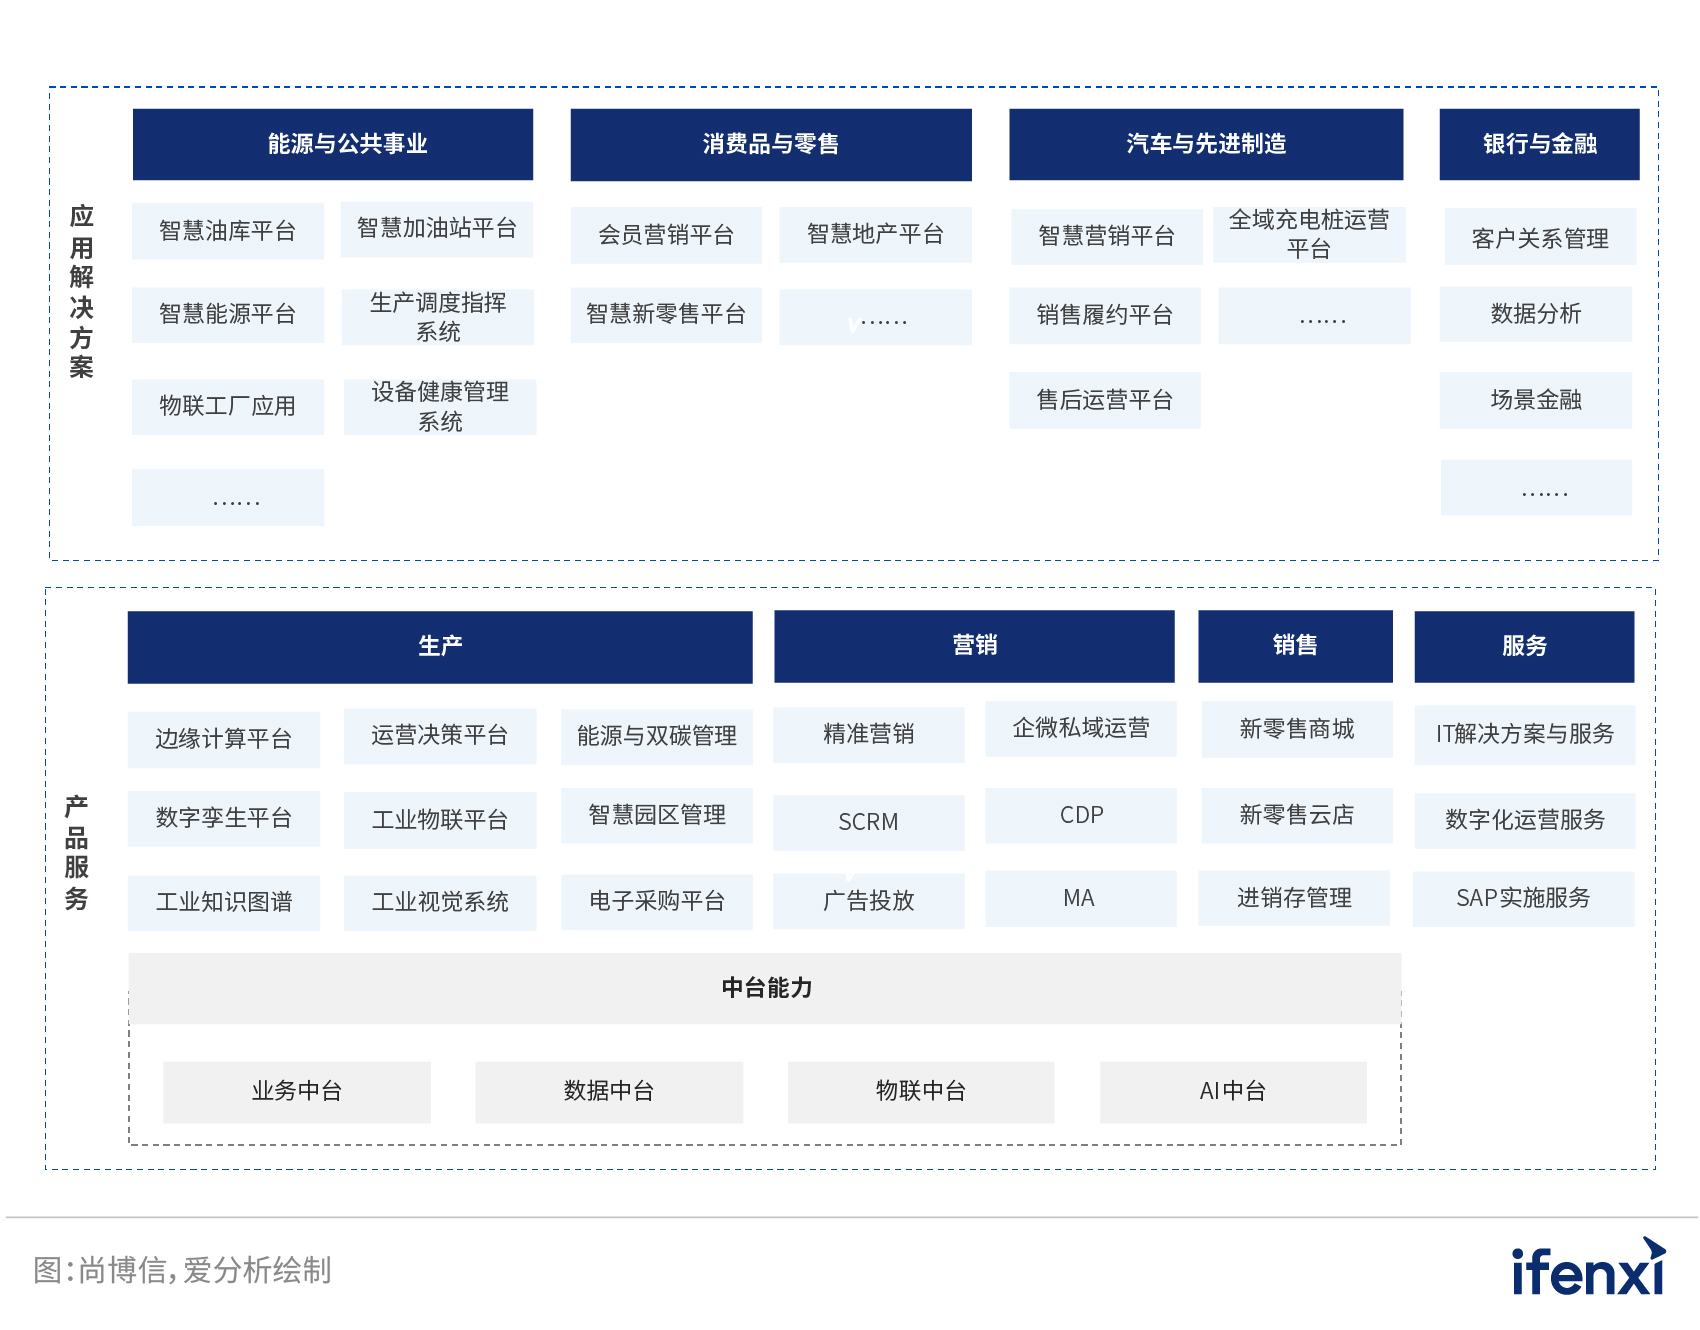
Task: Click the ifenxi logo
Action: click(x=1588, y=1268)
